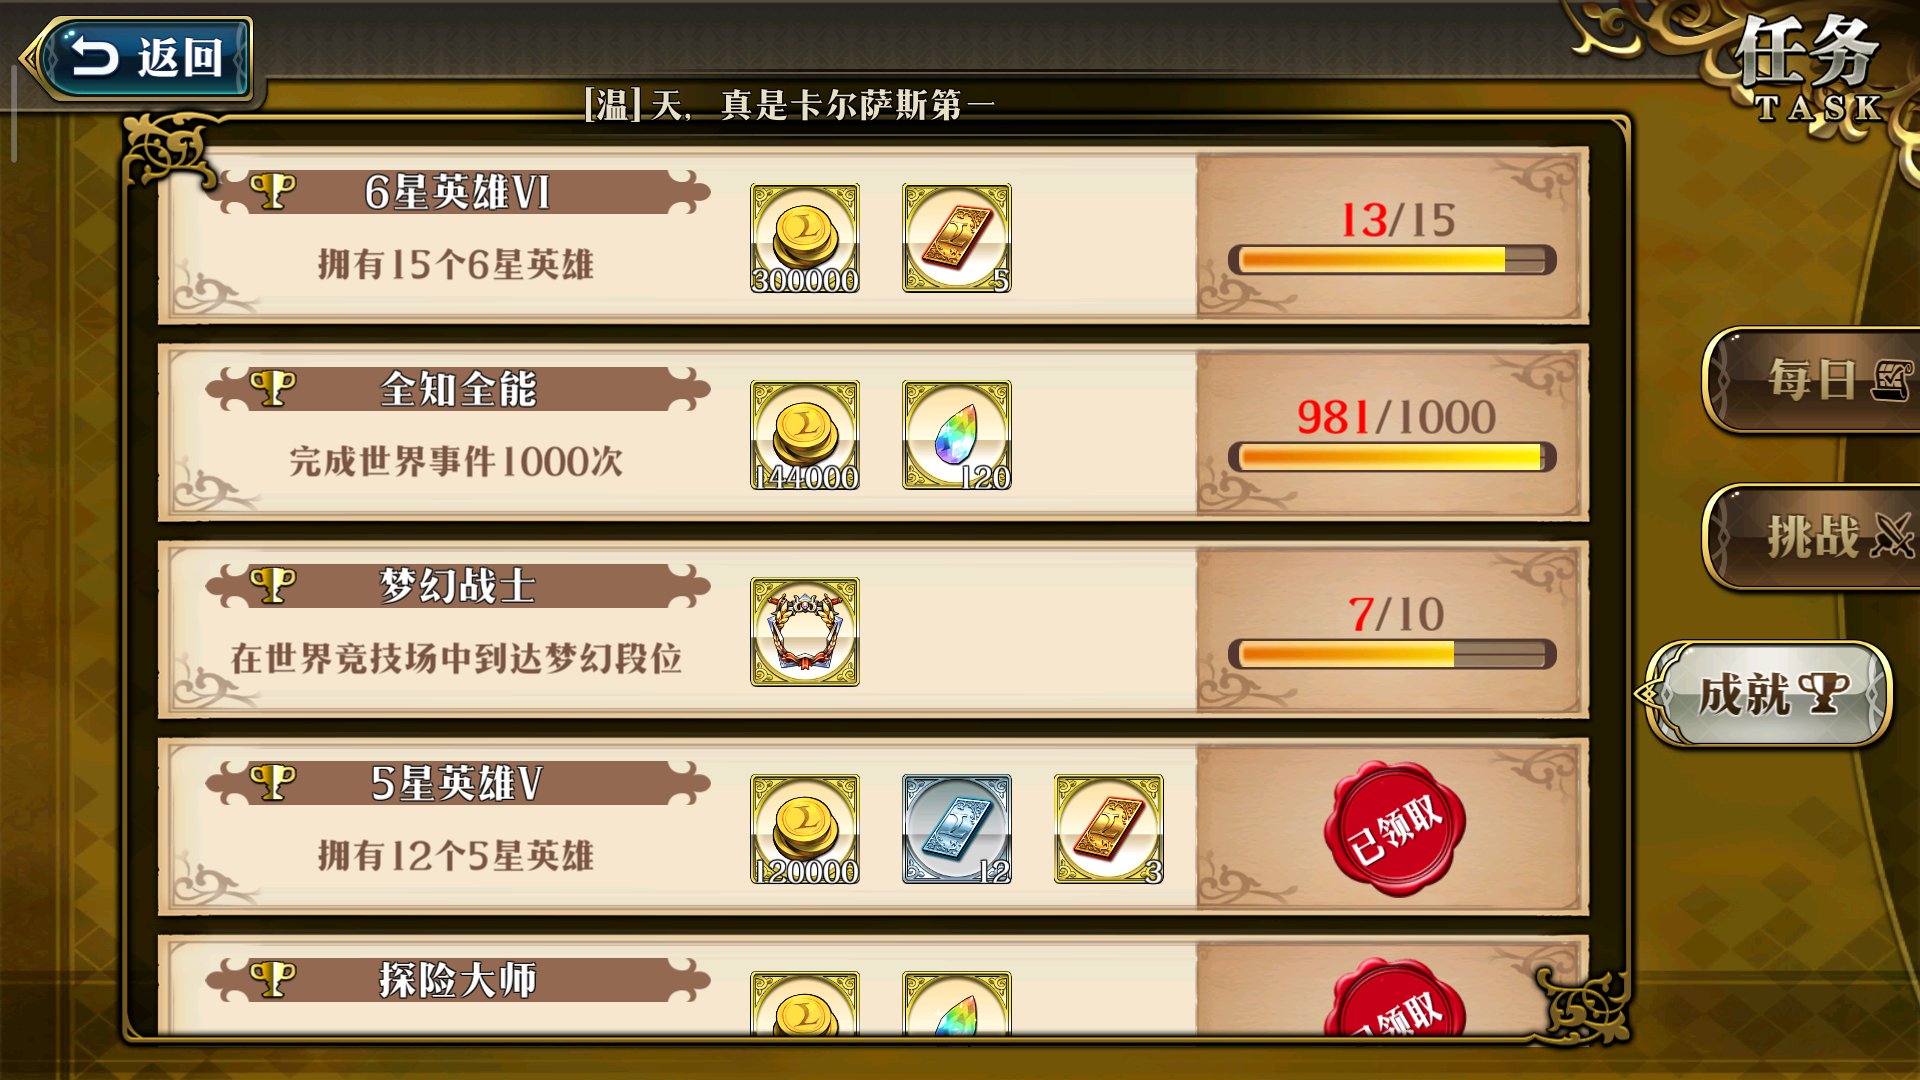This screenshot has height=1080, width=1920.
Task: Tap the 返回 back button
Action: click(x=140, y=57)
